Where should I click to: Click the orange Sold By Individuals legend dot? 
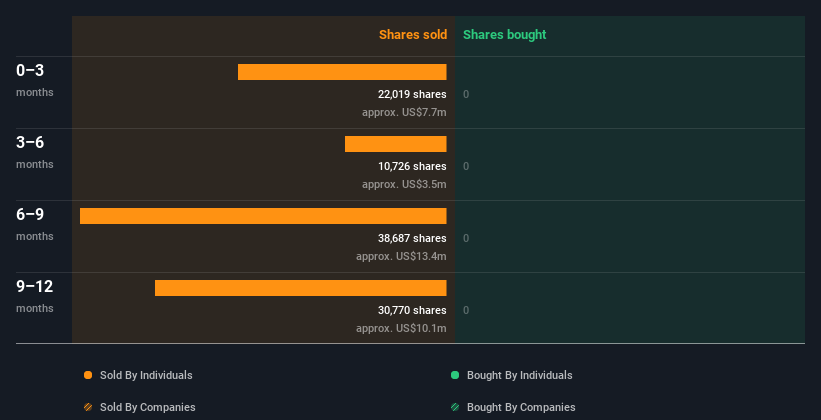click(88, 375)
